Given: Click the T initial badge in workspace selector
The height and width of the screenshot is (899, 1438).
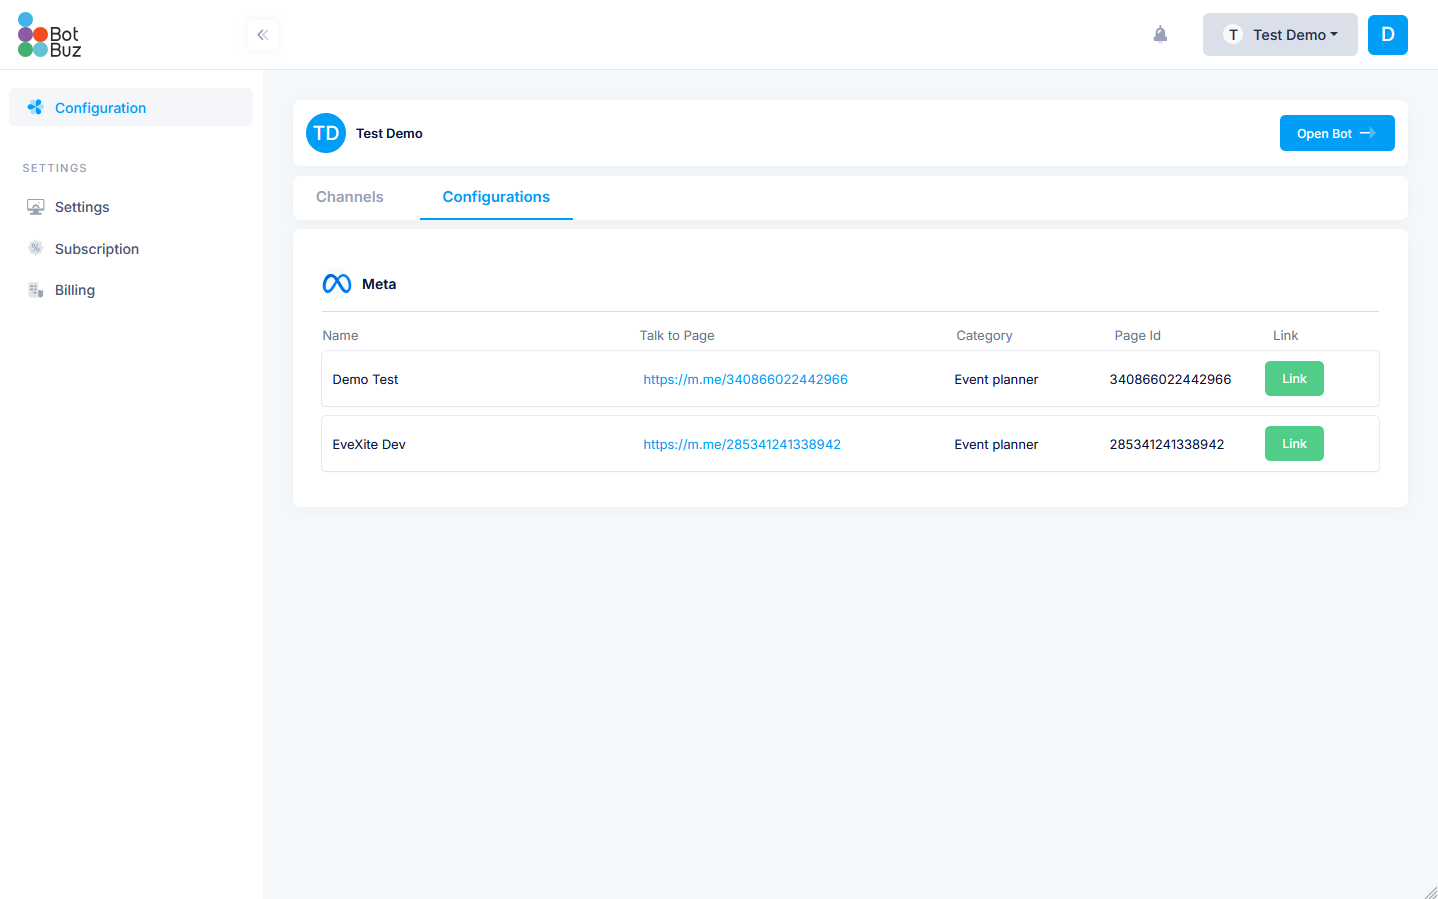Looking at the screenshot, I should click(1233, 35).
